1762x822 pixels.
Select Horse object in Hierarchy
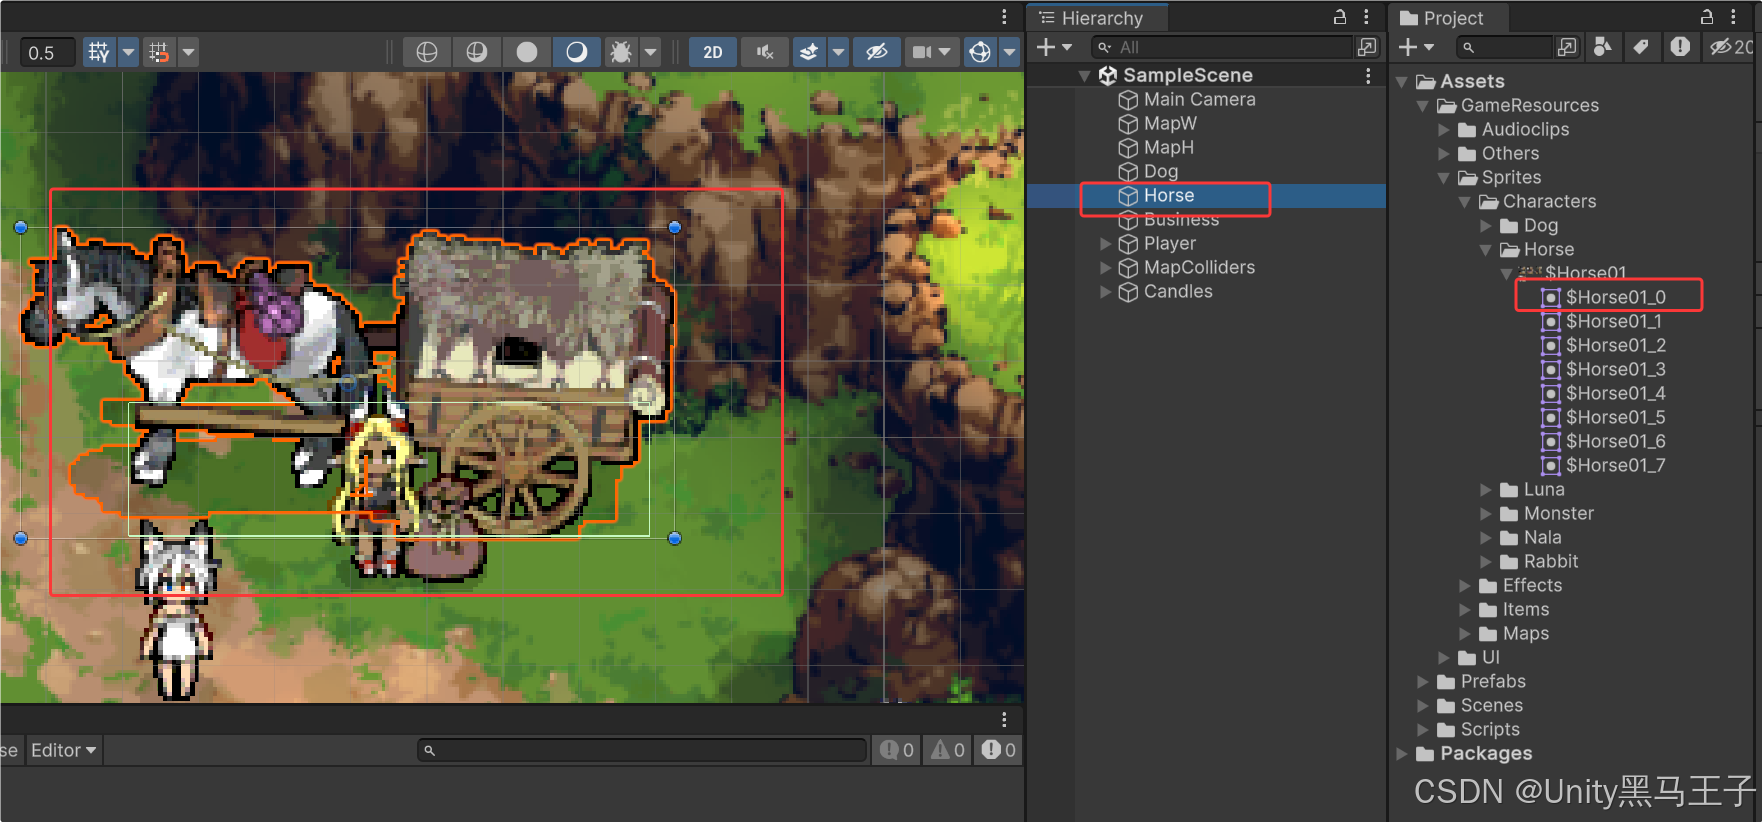point(1206,196)
